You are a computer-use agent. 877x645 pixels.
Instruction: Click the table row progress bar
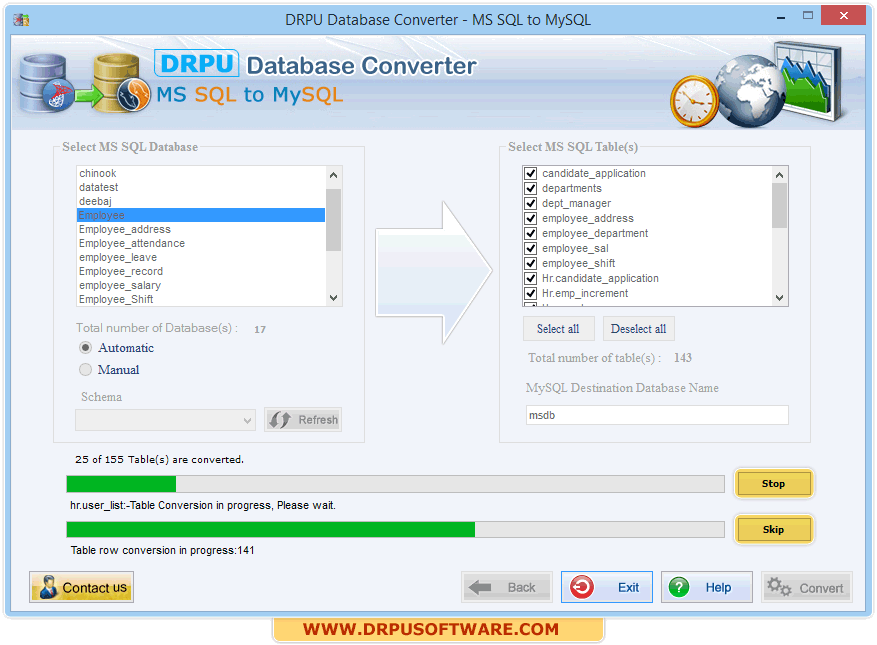[395, 529]
